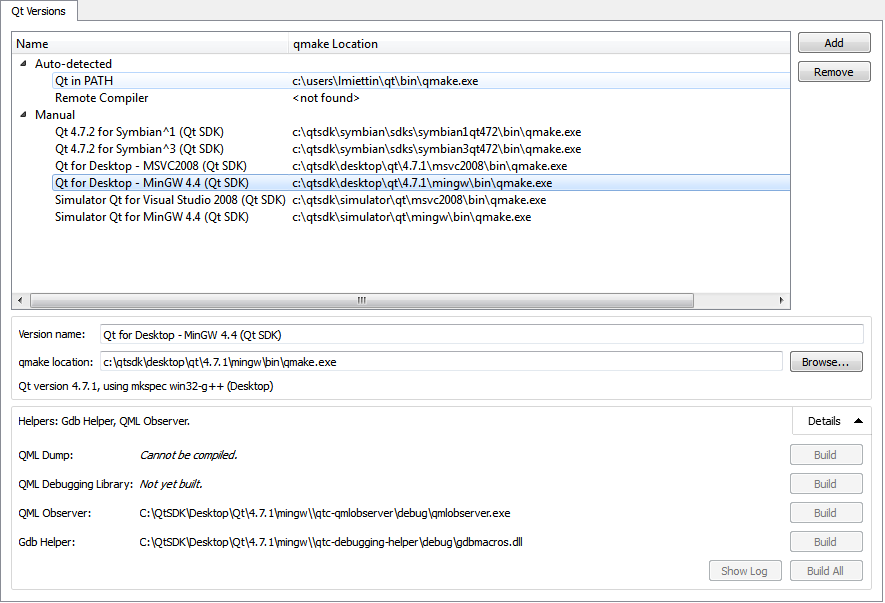The image size is (885, 603).
Task: Open the Browse... file dialog
Action: pos(826,362)
